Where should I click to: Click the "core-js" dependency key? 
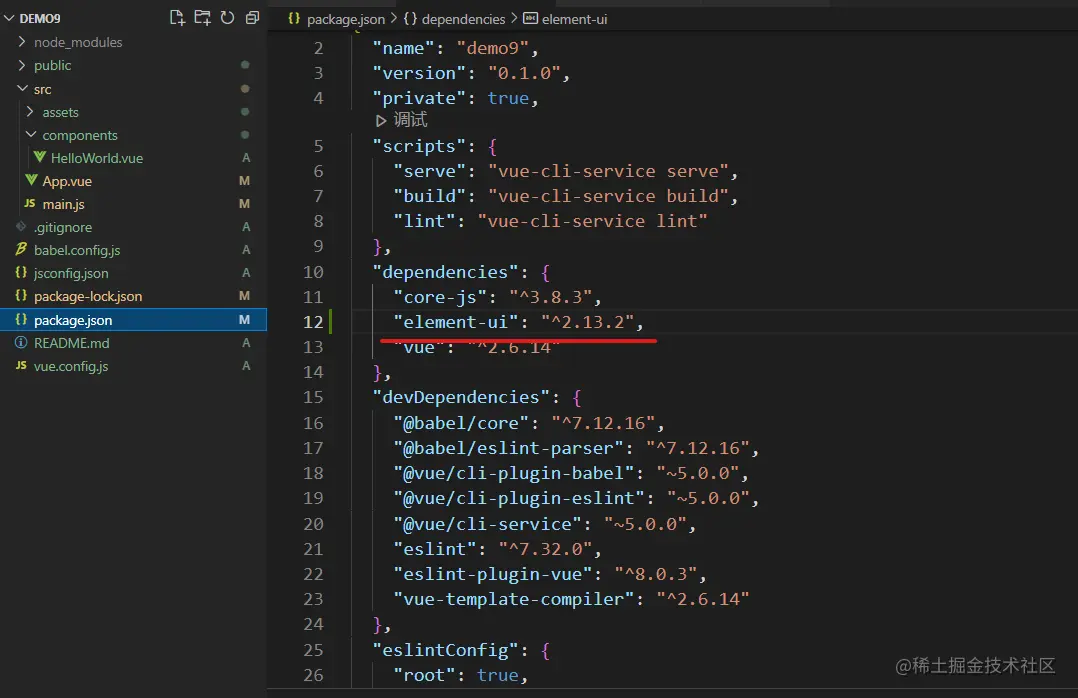[439, 297]
